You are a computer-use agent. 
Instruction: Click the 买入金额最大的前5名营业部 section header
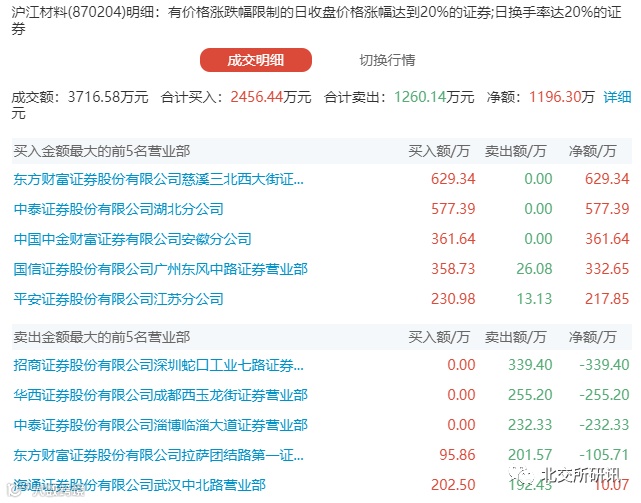[x=102, y=151]
